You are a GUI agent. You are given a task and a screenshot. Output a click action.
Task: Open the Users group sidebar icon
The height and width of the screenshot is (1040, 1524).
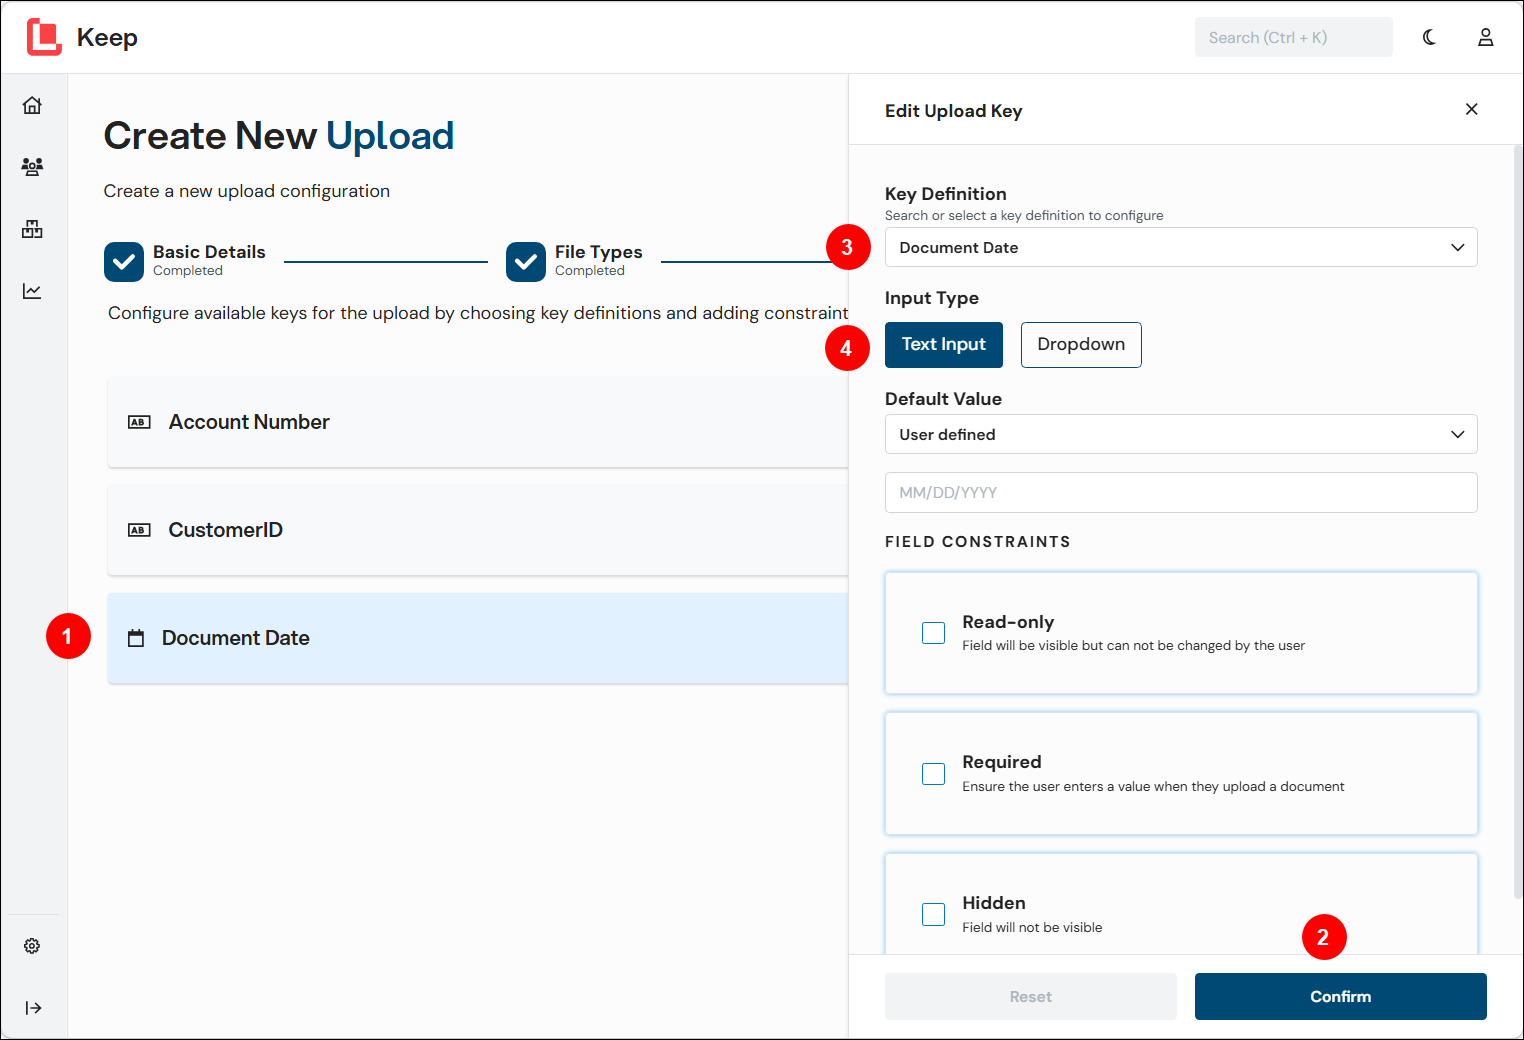[x=32, y=167]
